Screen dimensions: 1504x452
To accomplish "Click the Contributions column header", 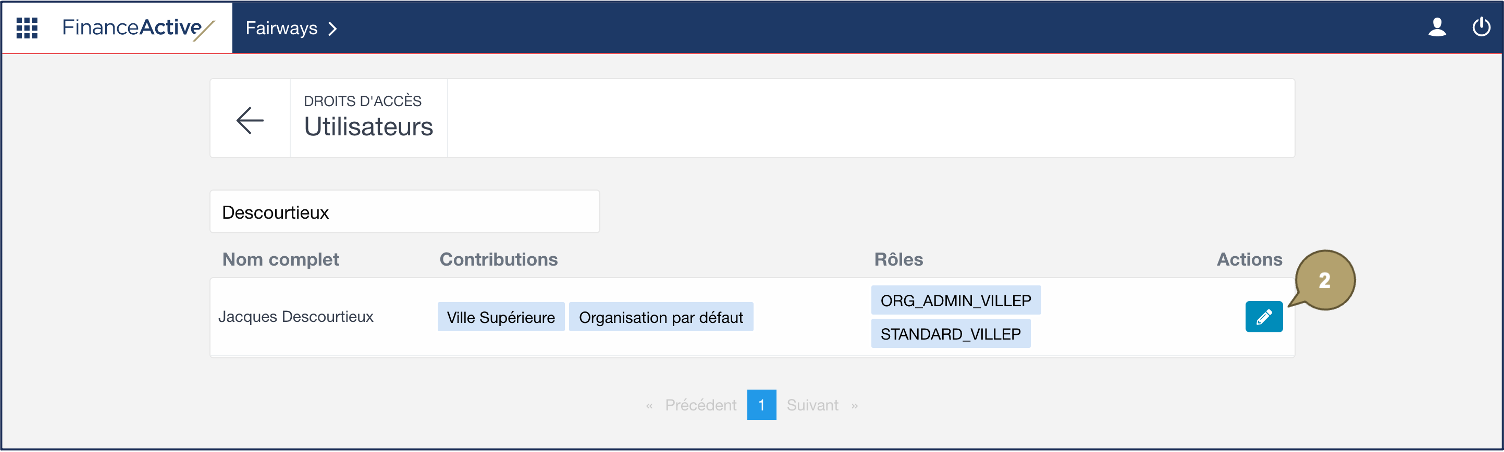I will click(499, 260).
